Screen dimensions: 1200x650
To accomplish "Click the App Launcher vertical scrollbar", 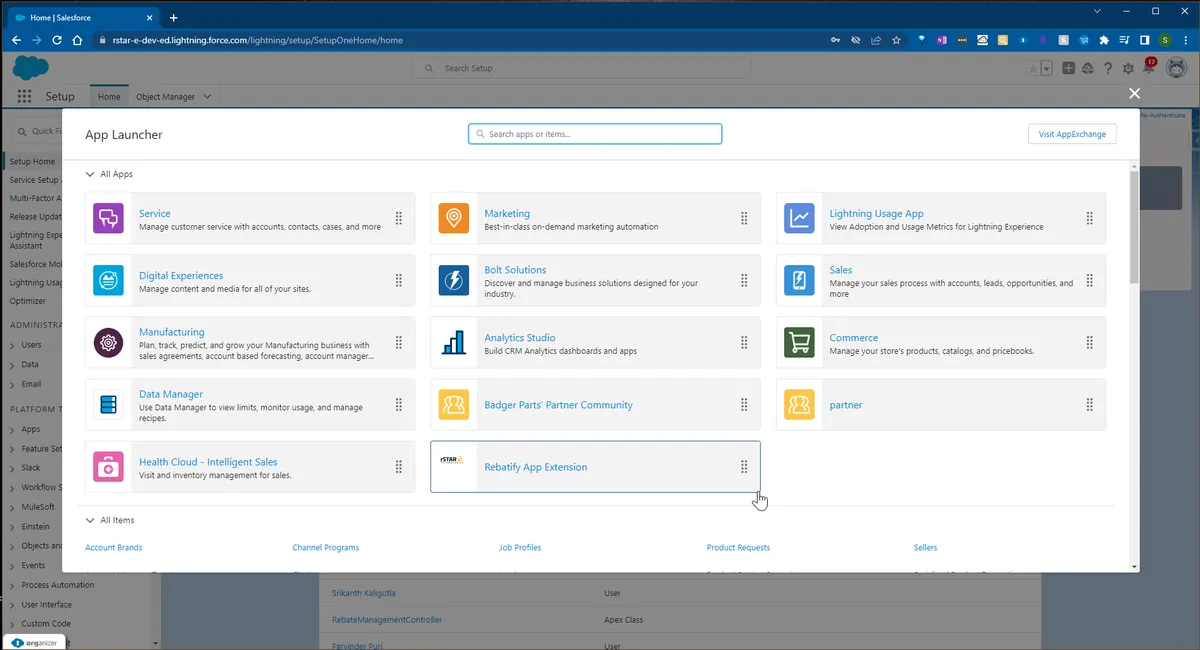I will [1134, 227].
